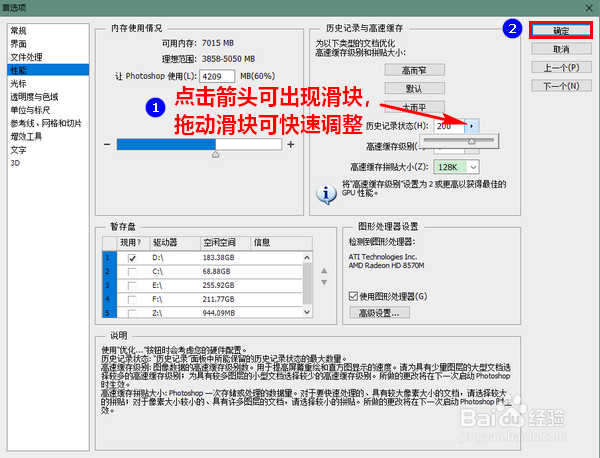
Task: Click the 183.38GB free space cell
Action: tap(218, 258)
